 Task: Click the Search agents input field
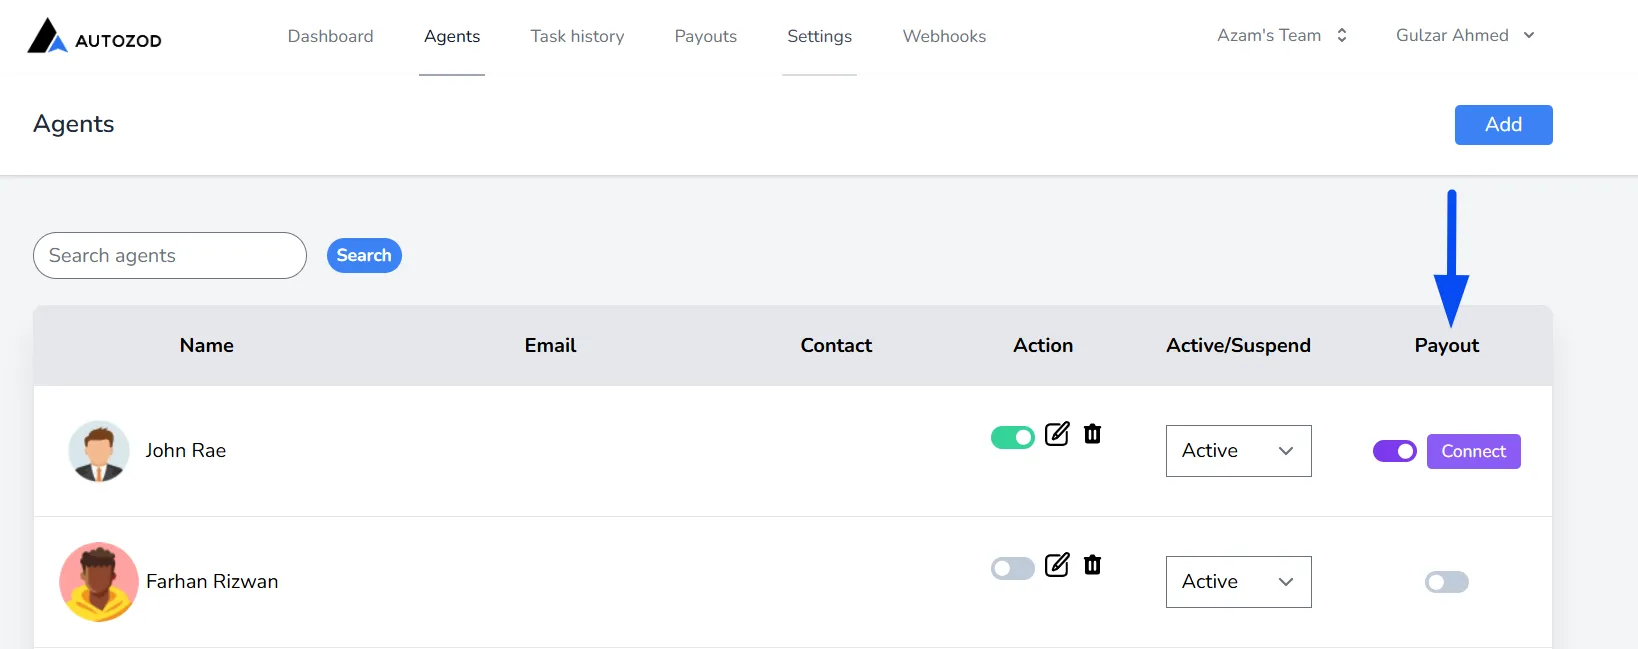pyautogui.click(x=170, y=256)
